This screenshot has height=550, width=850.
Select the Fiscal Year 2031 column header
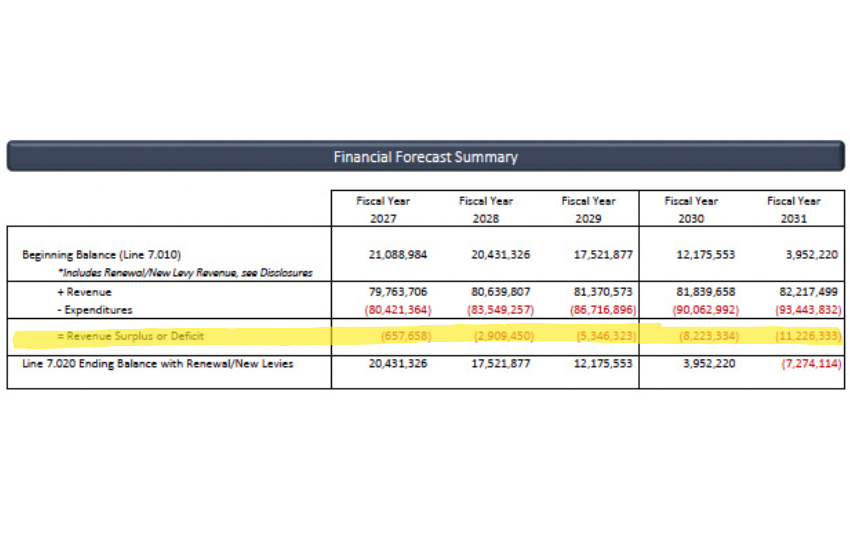(x=794, y=209)
